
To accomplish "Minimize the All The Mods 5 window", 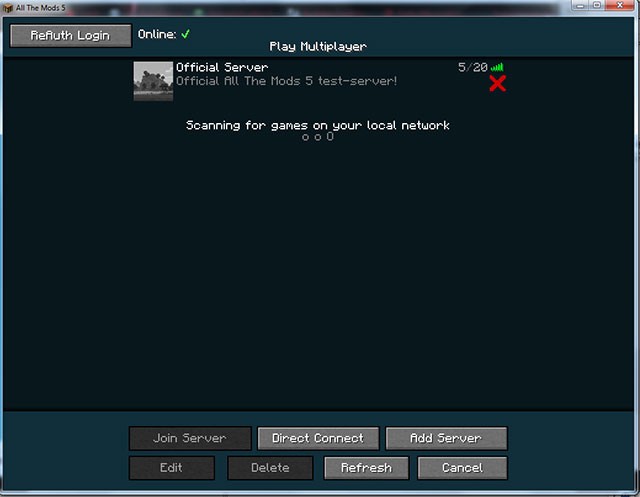I will [x=580, y=5].
